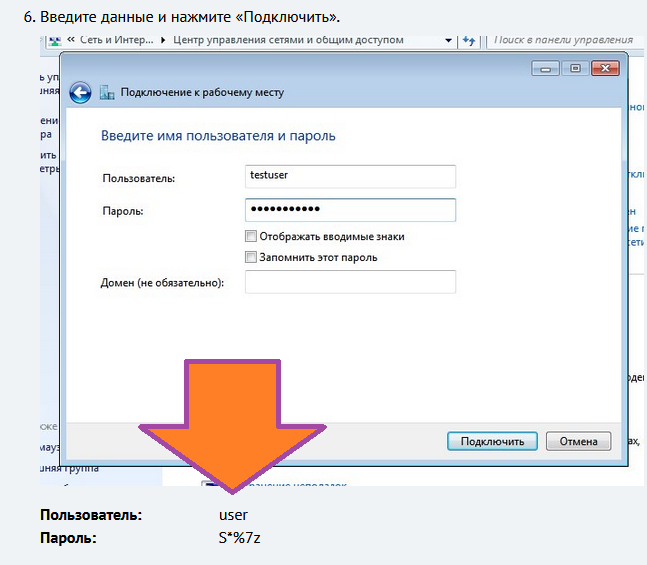Tick the Запомнить этот пароль checkbox
Image resolution: width=647 pixels, height=565 pixels.
[x=251, y=257]
